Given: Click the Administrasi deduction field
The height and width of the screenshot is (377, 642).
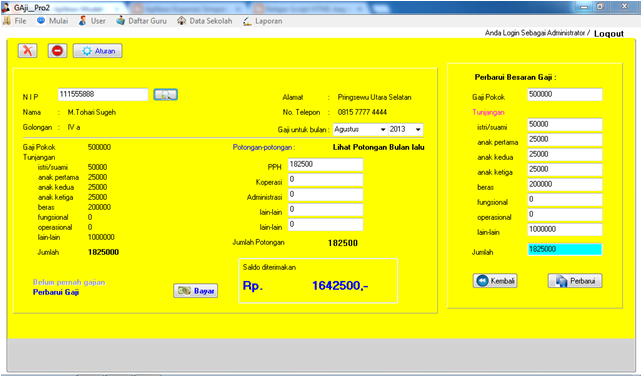Looking at the screenshot, I should pos(326,195).
